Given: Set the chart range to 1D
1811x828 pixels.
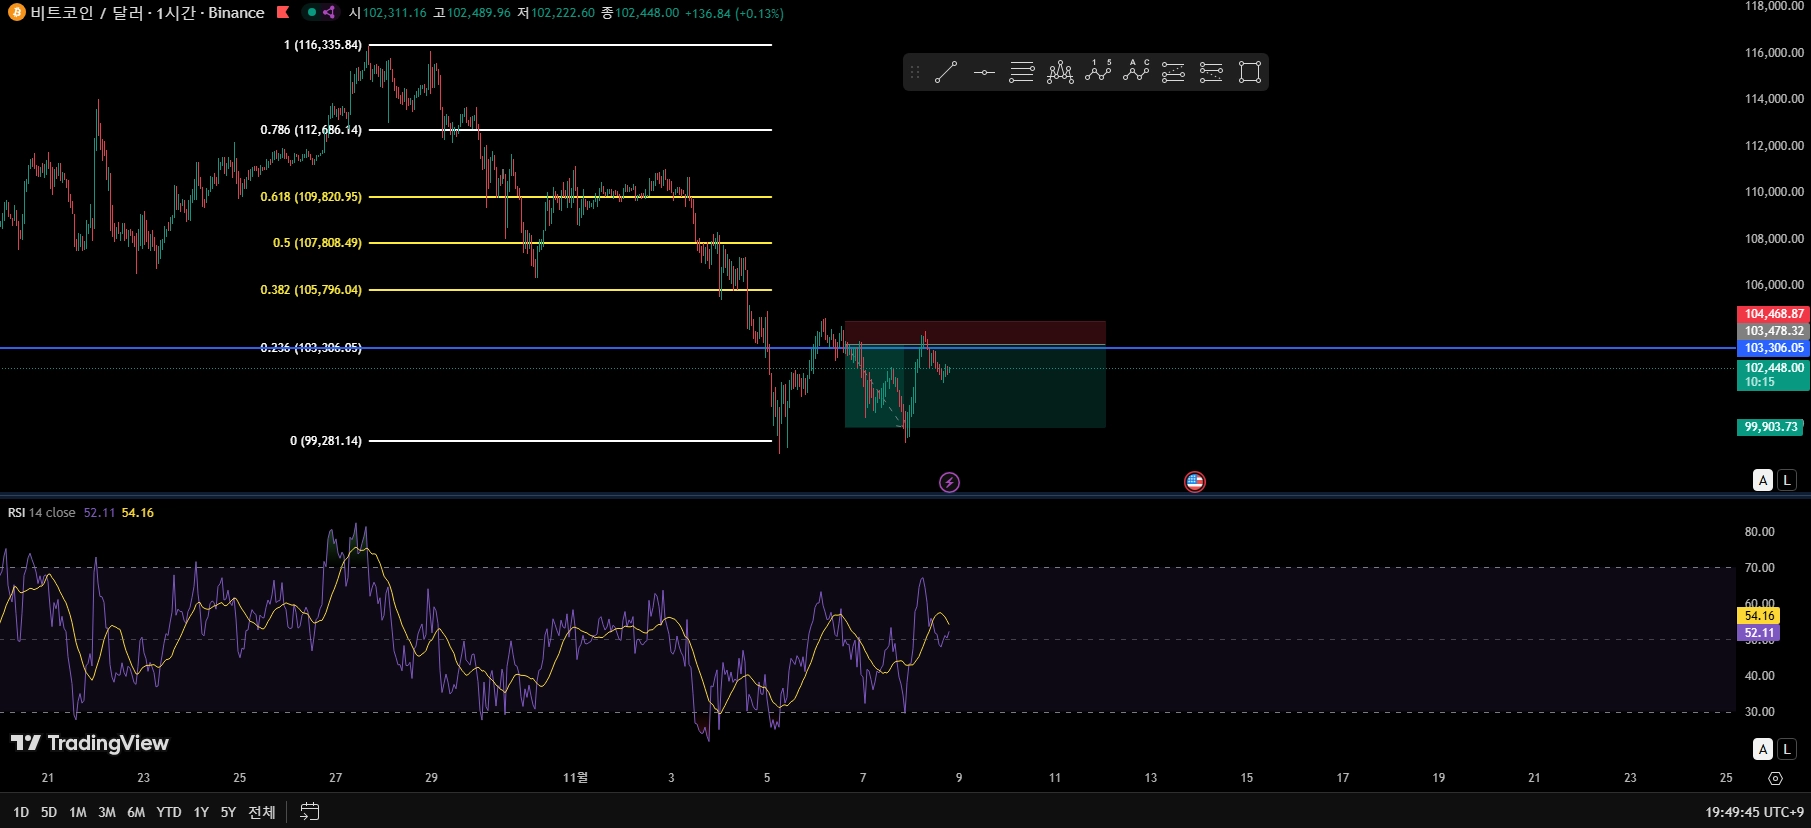Looking at the screenshot, I should pos(21,812).
